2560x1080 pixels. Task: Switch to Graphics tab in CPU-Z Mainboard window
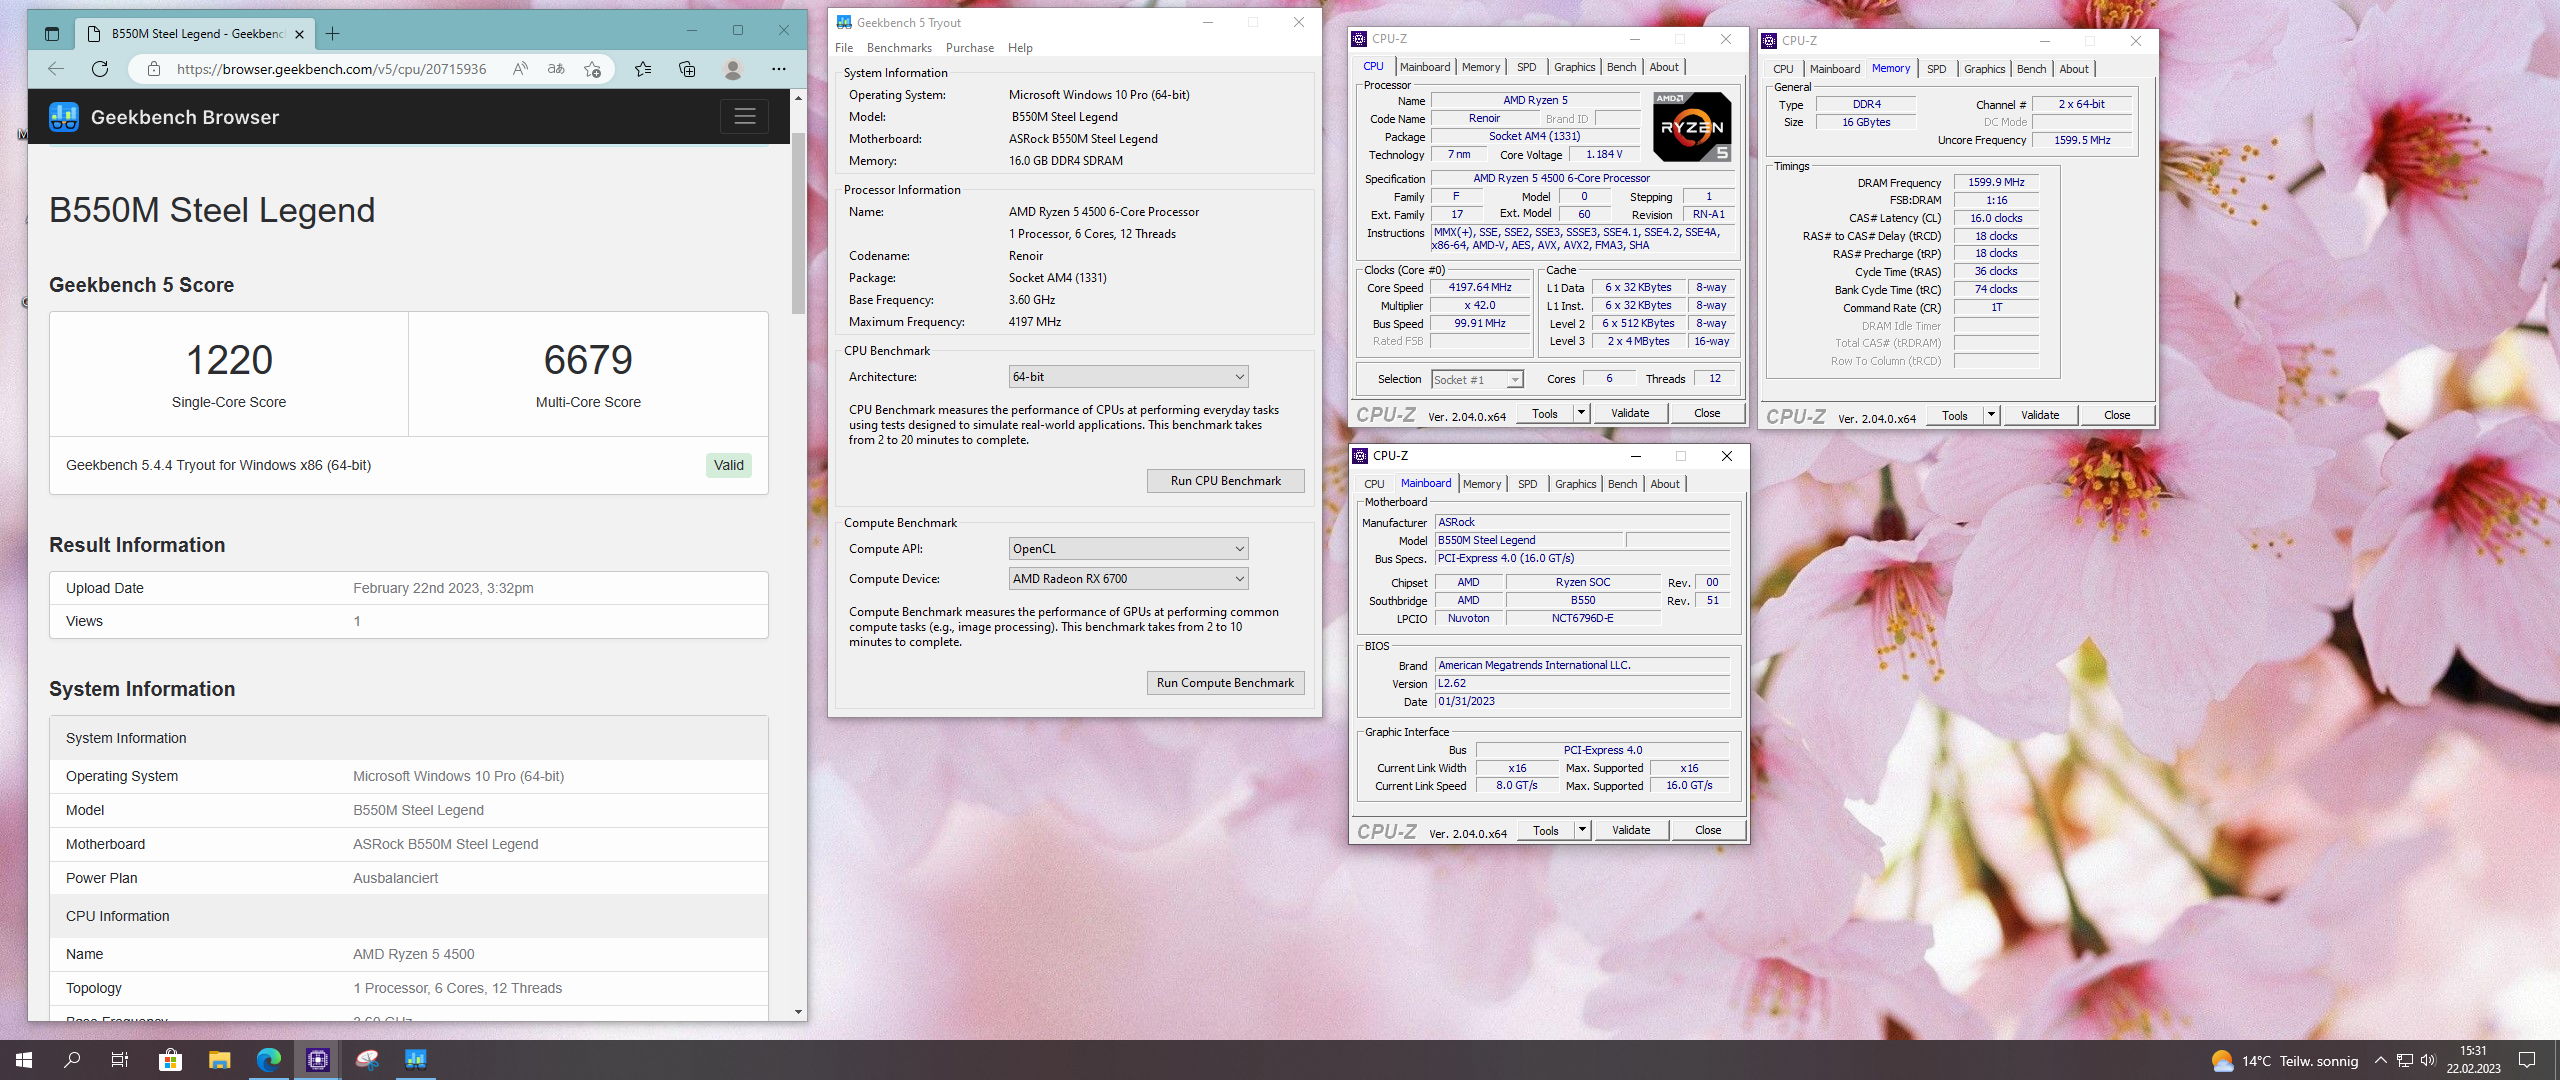pyautogui.click(x=1576, y=484)
